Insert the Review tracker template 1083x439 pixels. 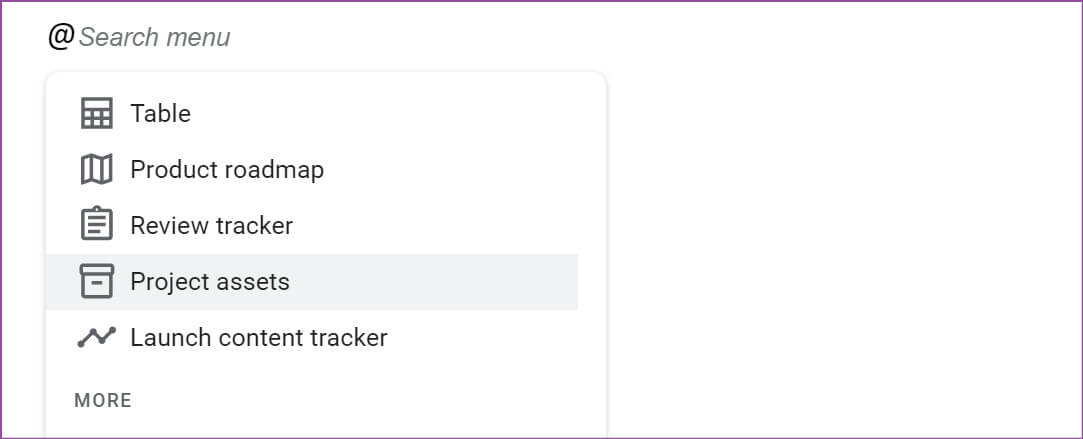pos(312,226)
